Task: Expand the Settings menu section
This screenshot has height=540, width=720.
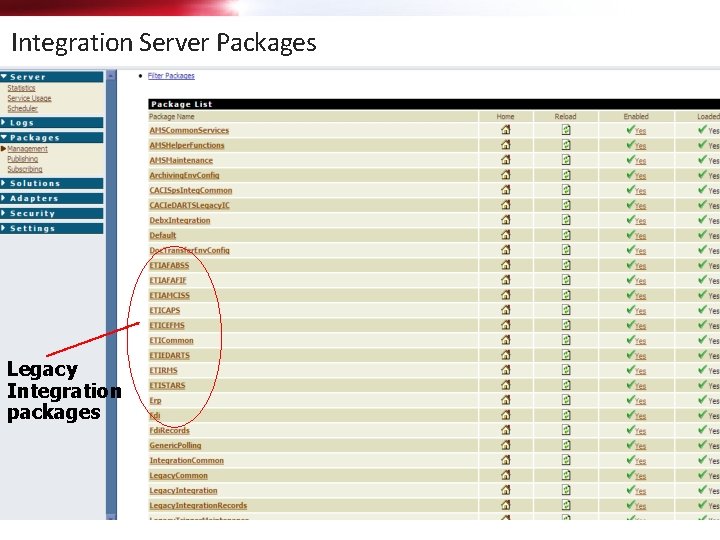Action: point(51,228)
